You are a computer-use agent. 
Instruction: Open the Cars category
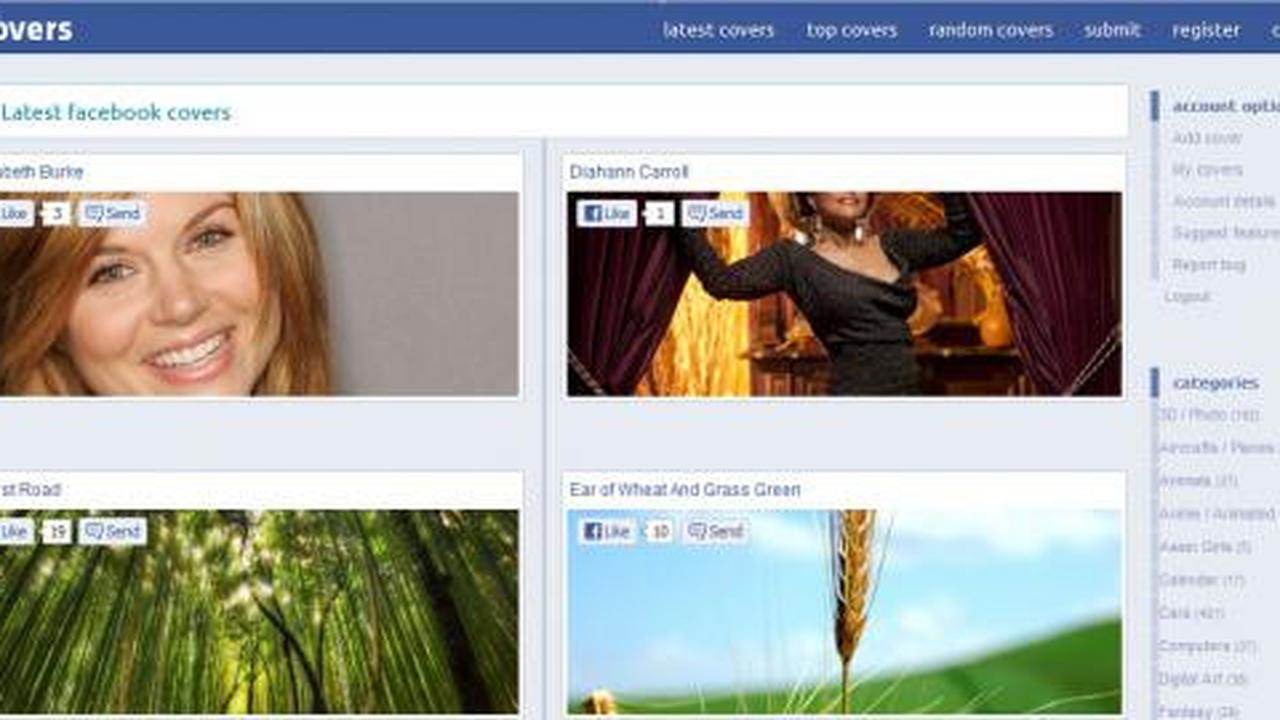[x=1191, y=613]
